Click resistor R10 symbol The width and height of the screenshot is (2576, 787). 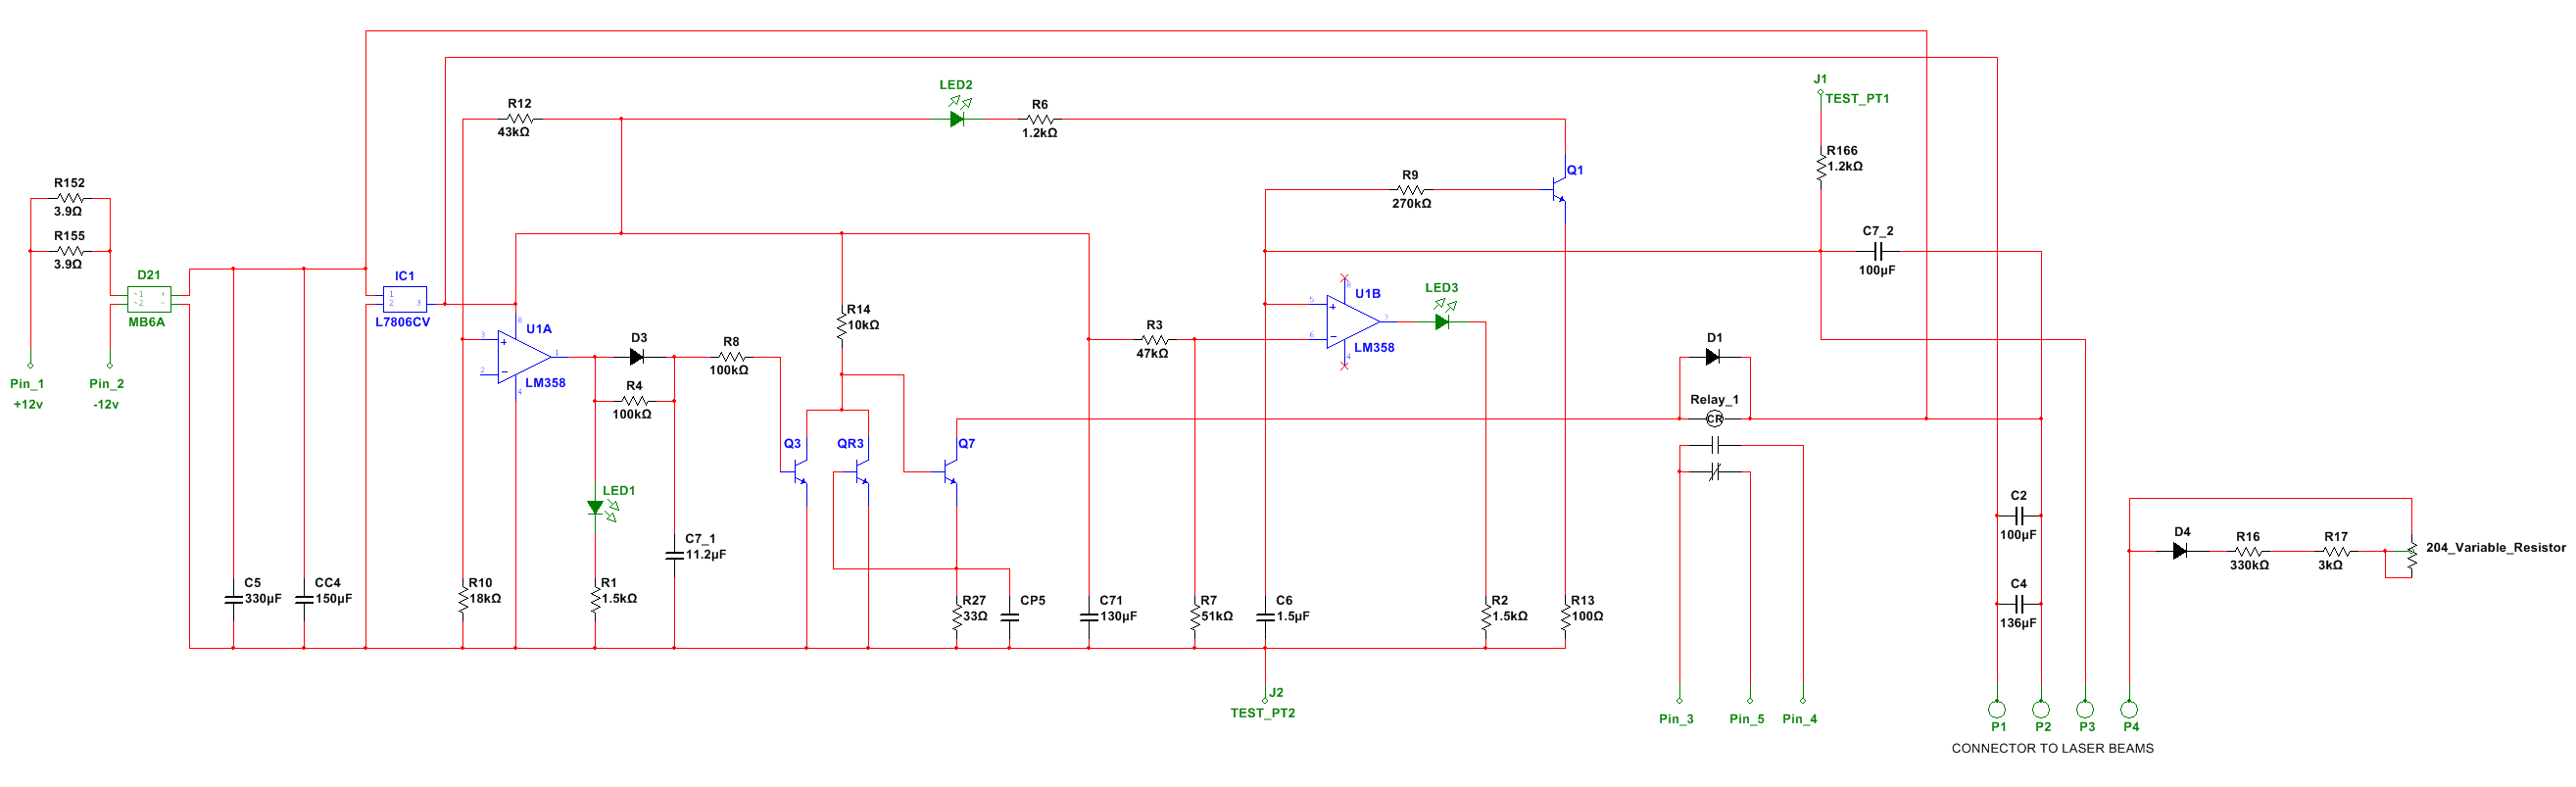click(463, 598)
